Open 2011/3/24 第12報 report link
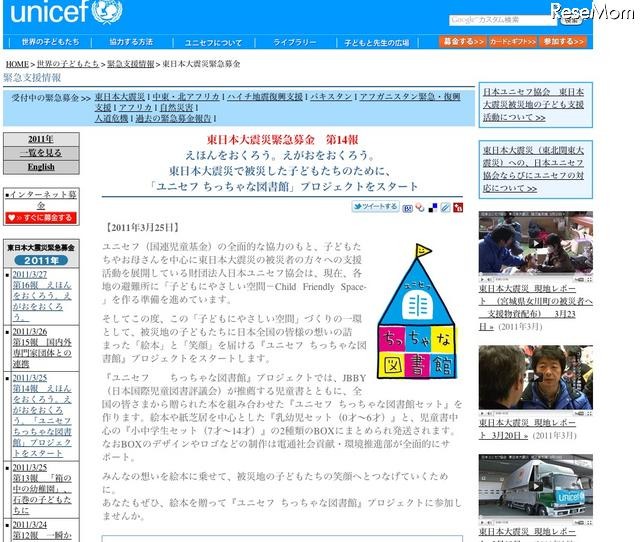The height and width of the screenshot is (542, 640). point(42,530)
